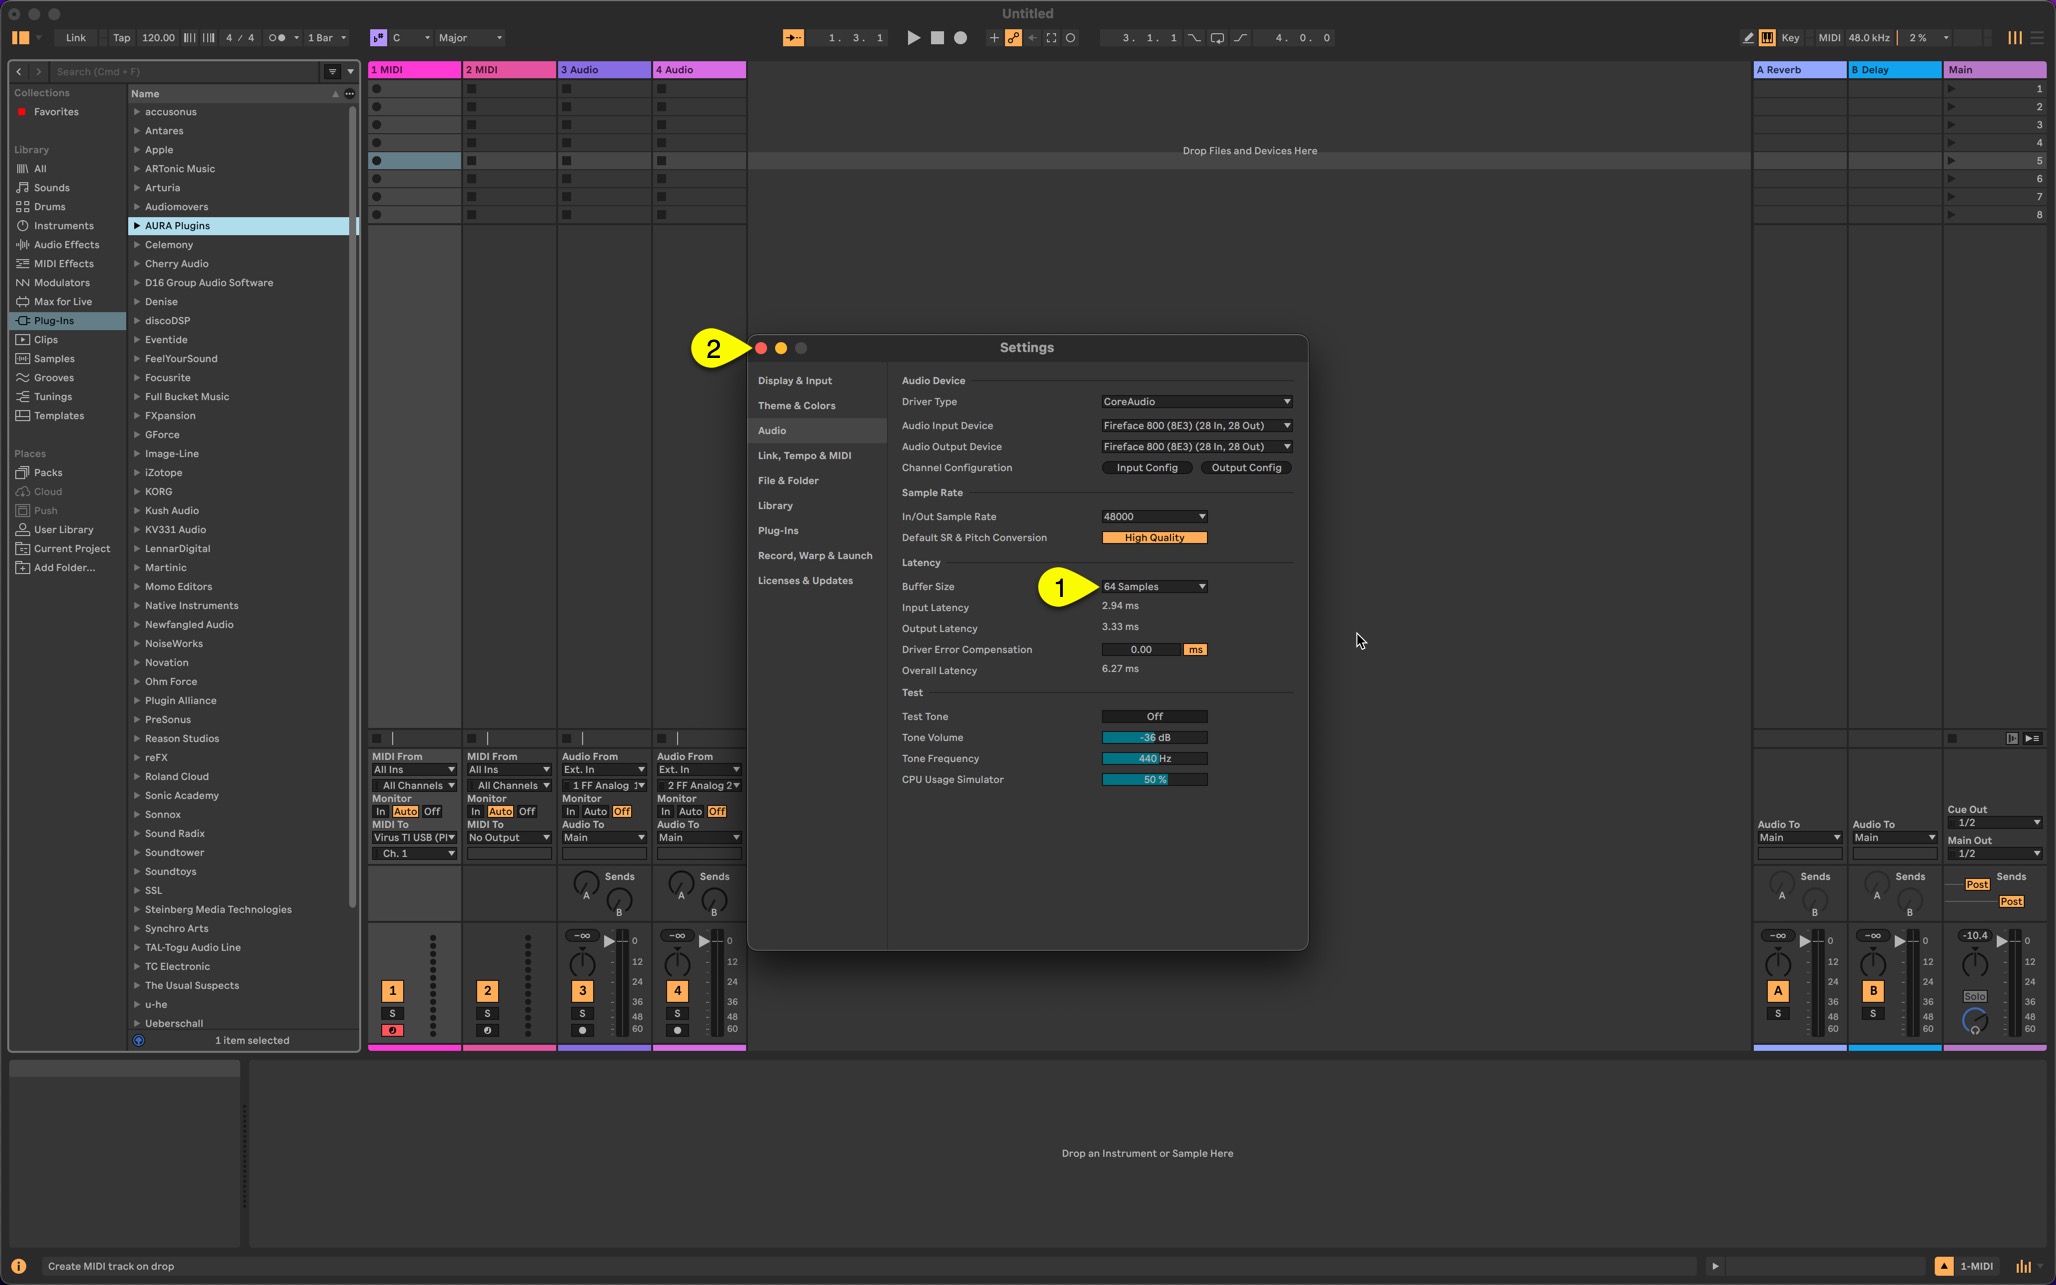2056x1285 pixels.
Task: Toggle the computer MIDI keyboard icon
Action: (1767, 38)
